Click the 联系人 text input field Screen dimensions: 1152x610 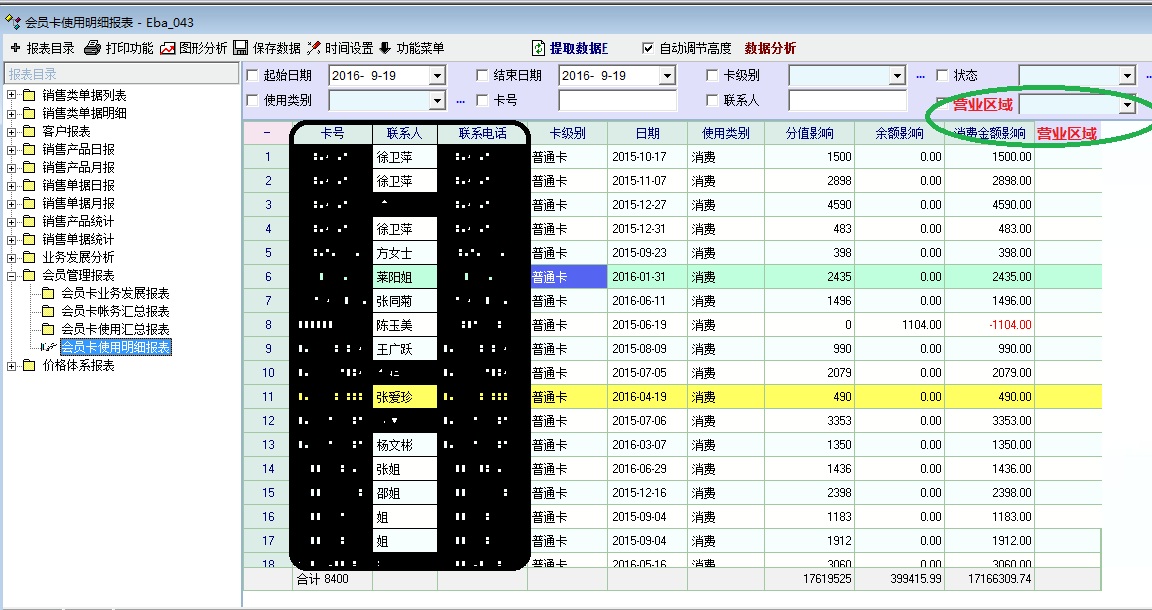pos(846,100)
